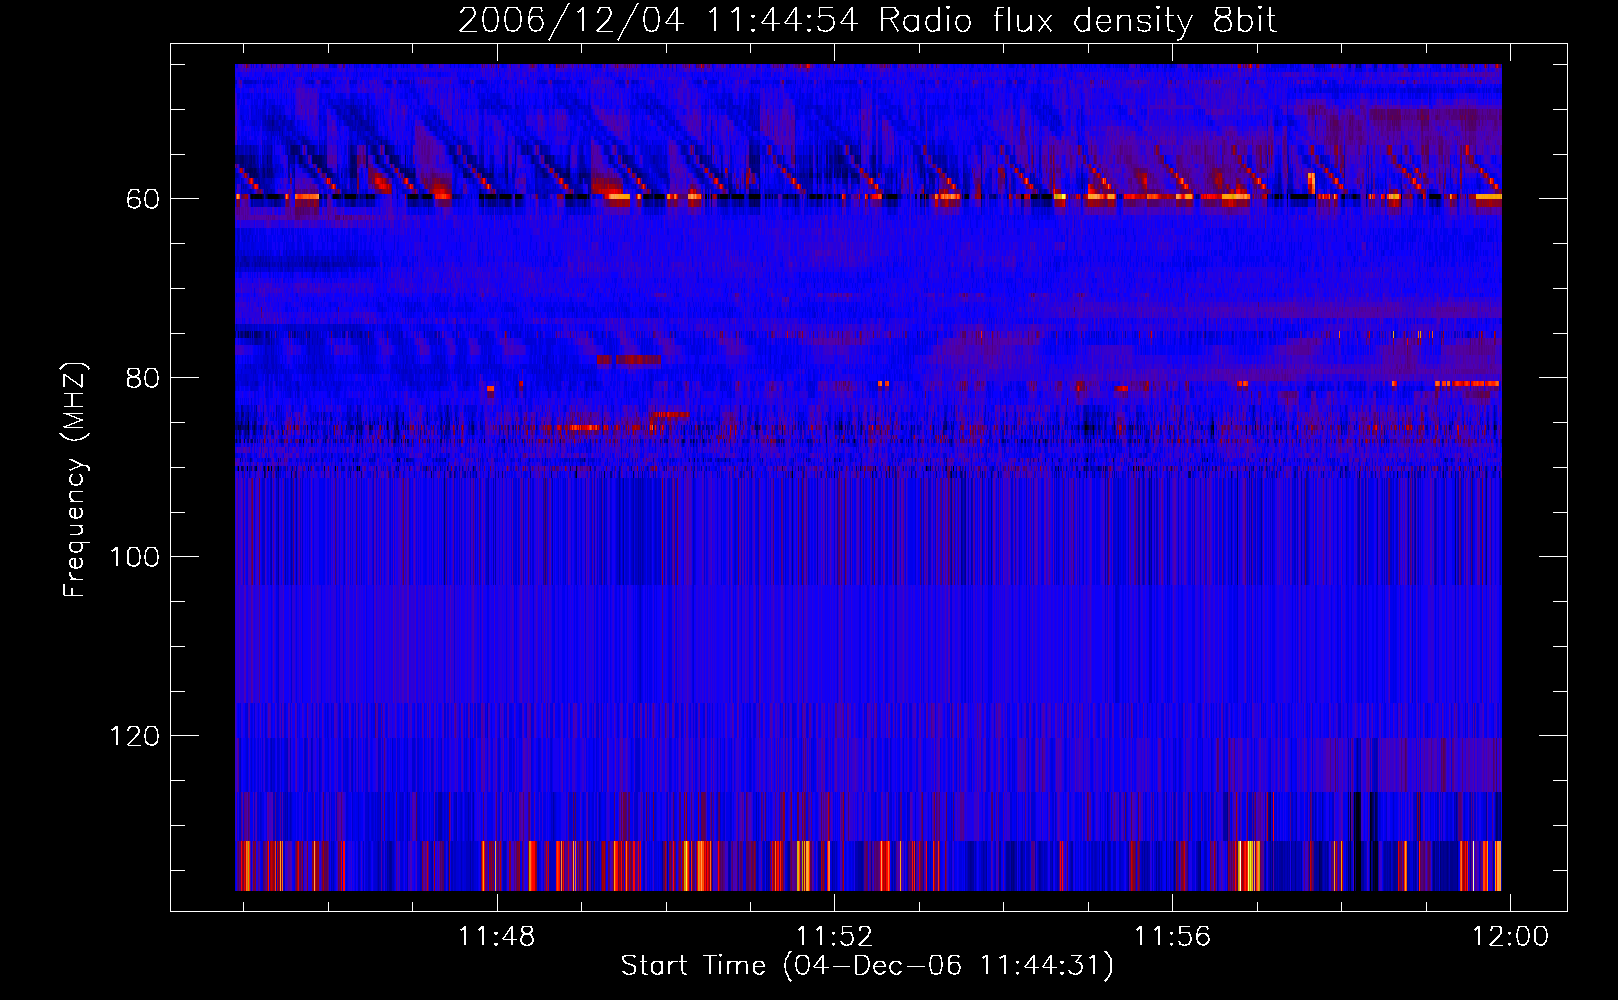Click the 11:56 time tick label

click(x=1171, y=936)
